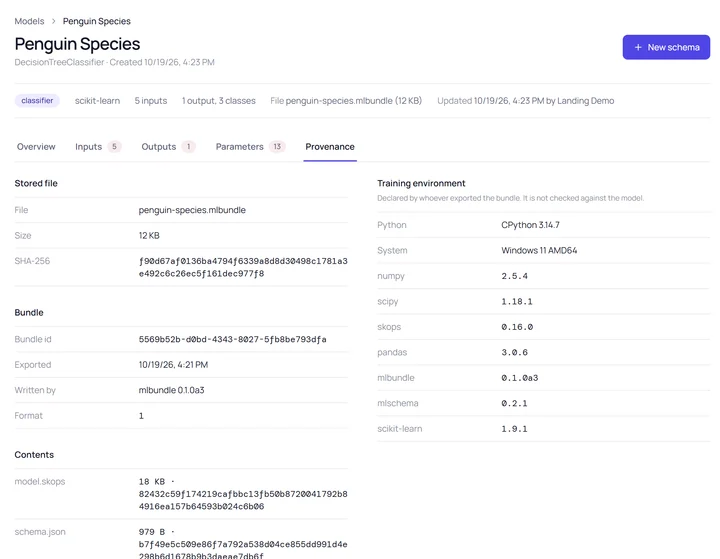Click the Python value CPython 3.14.7

[x=530, y=225]
